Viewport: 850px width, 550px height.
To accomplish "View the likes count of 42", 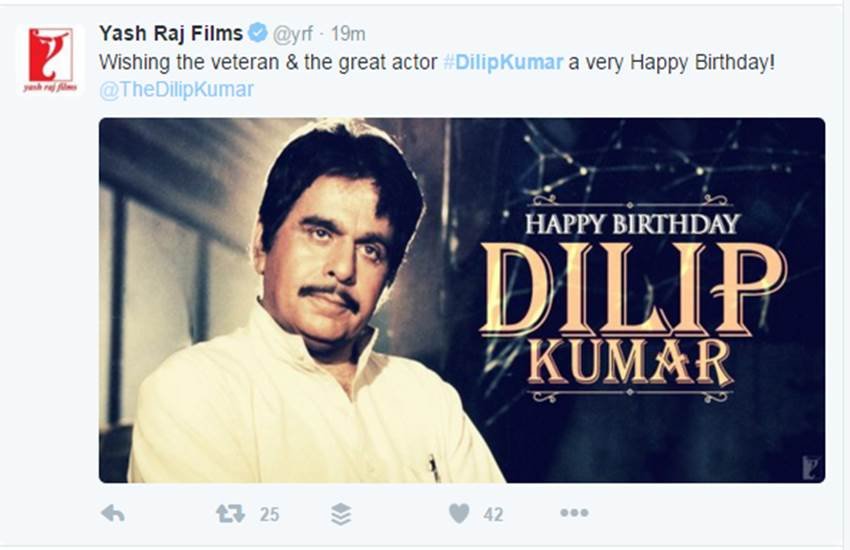I will pos(493,514).
